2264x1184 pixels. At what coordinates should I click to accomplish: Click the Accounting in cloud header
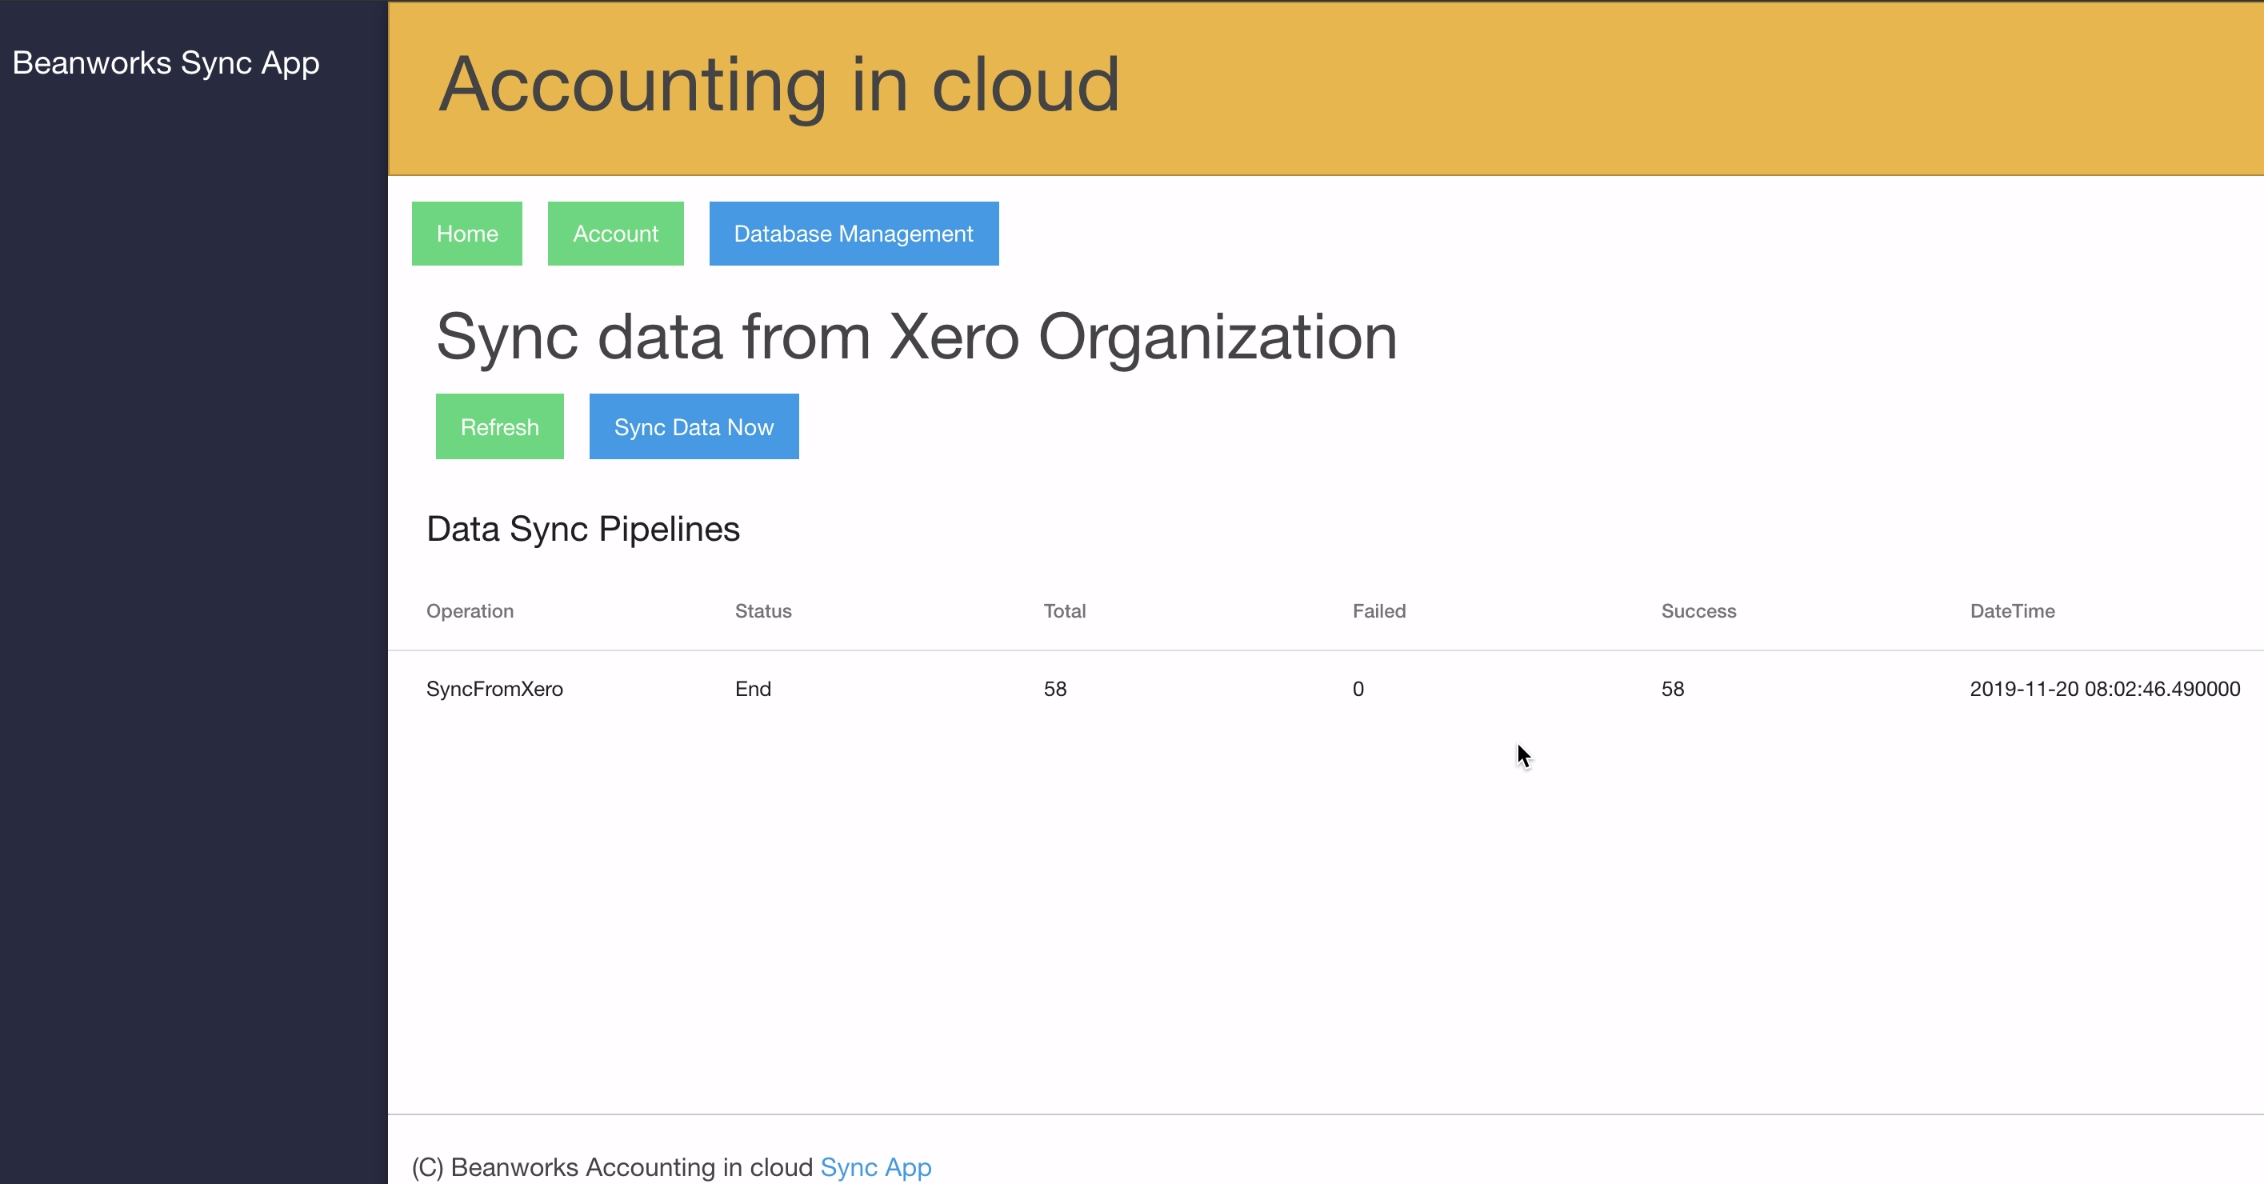pos(780,86)
